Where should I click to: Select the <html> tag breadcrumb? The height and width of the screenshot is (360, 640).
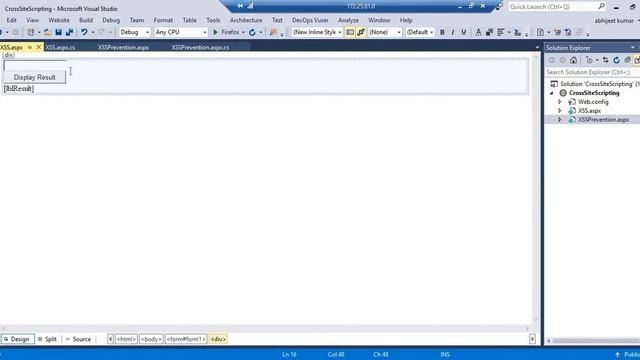(126, 339)
